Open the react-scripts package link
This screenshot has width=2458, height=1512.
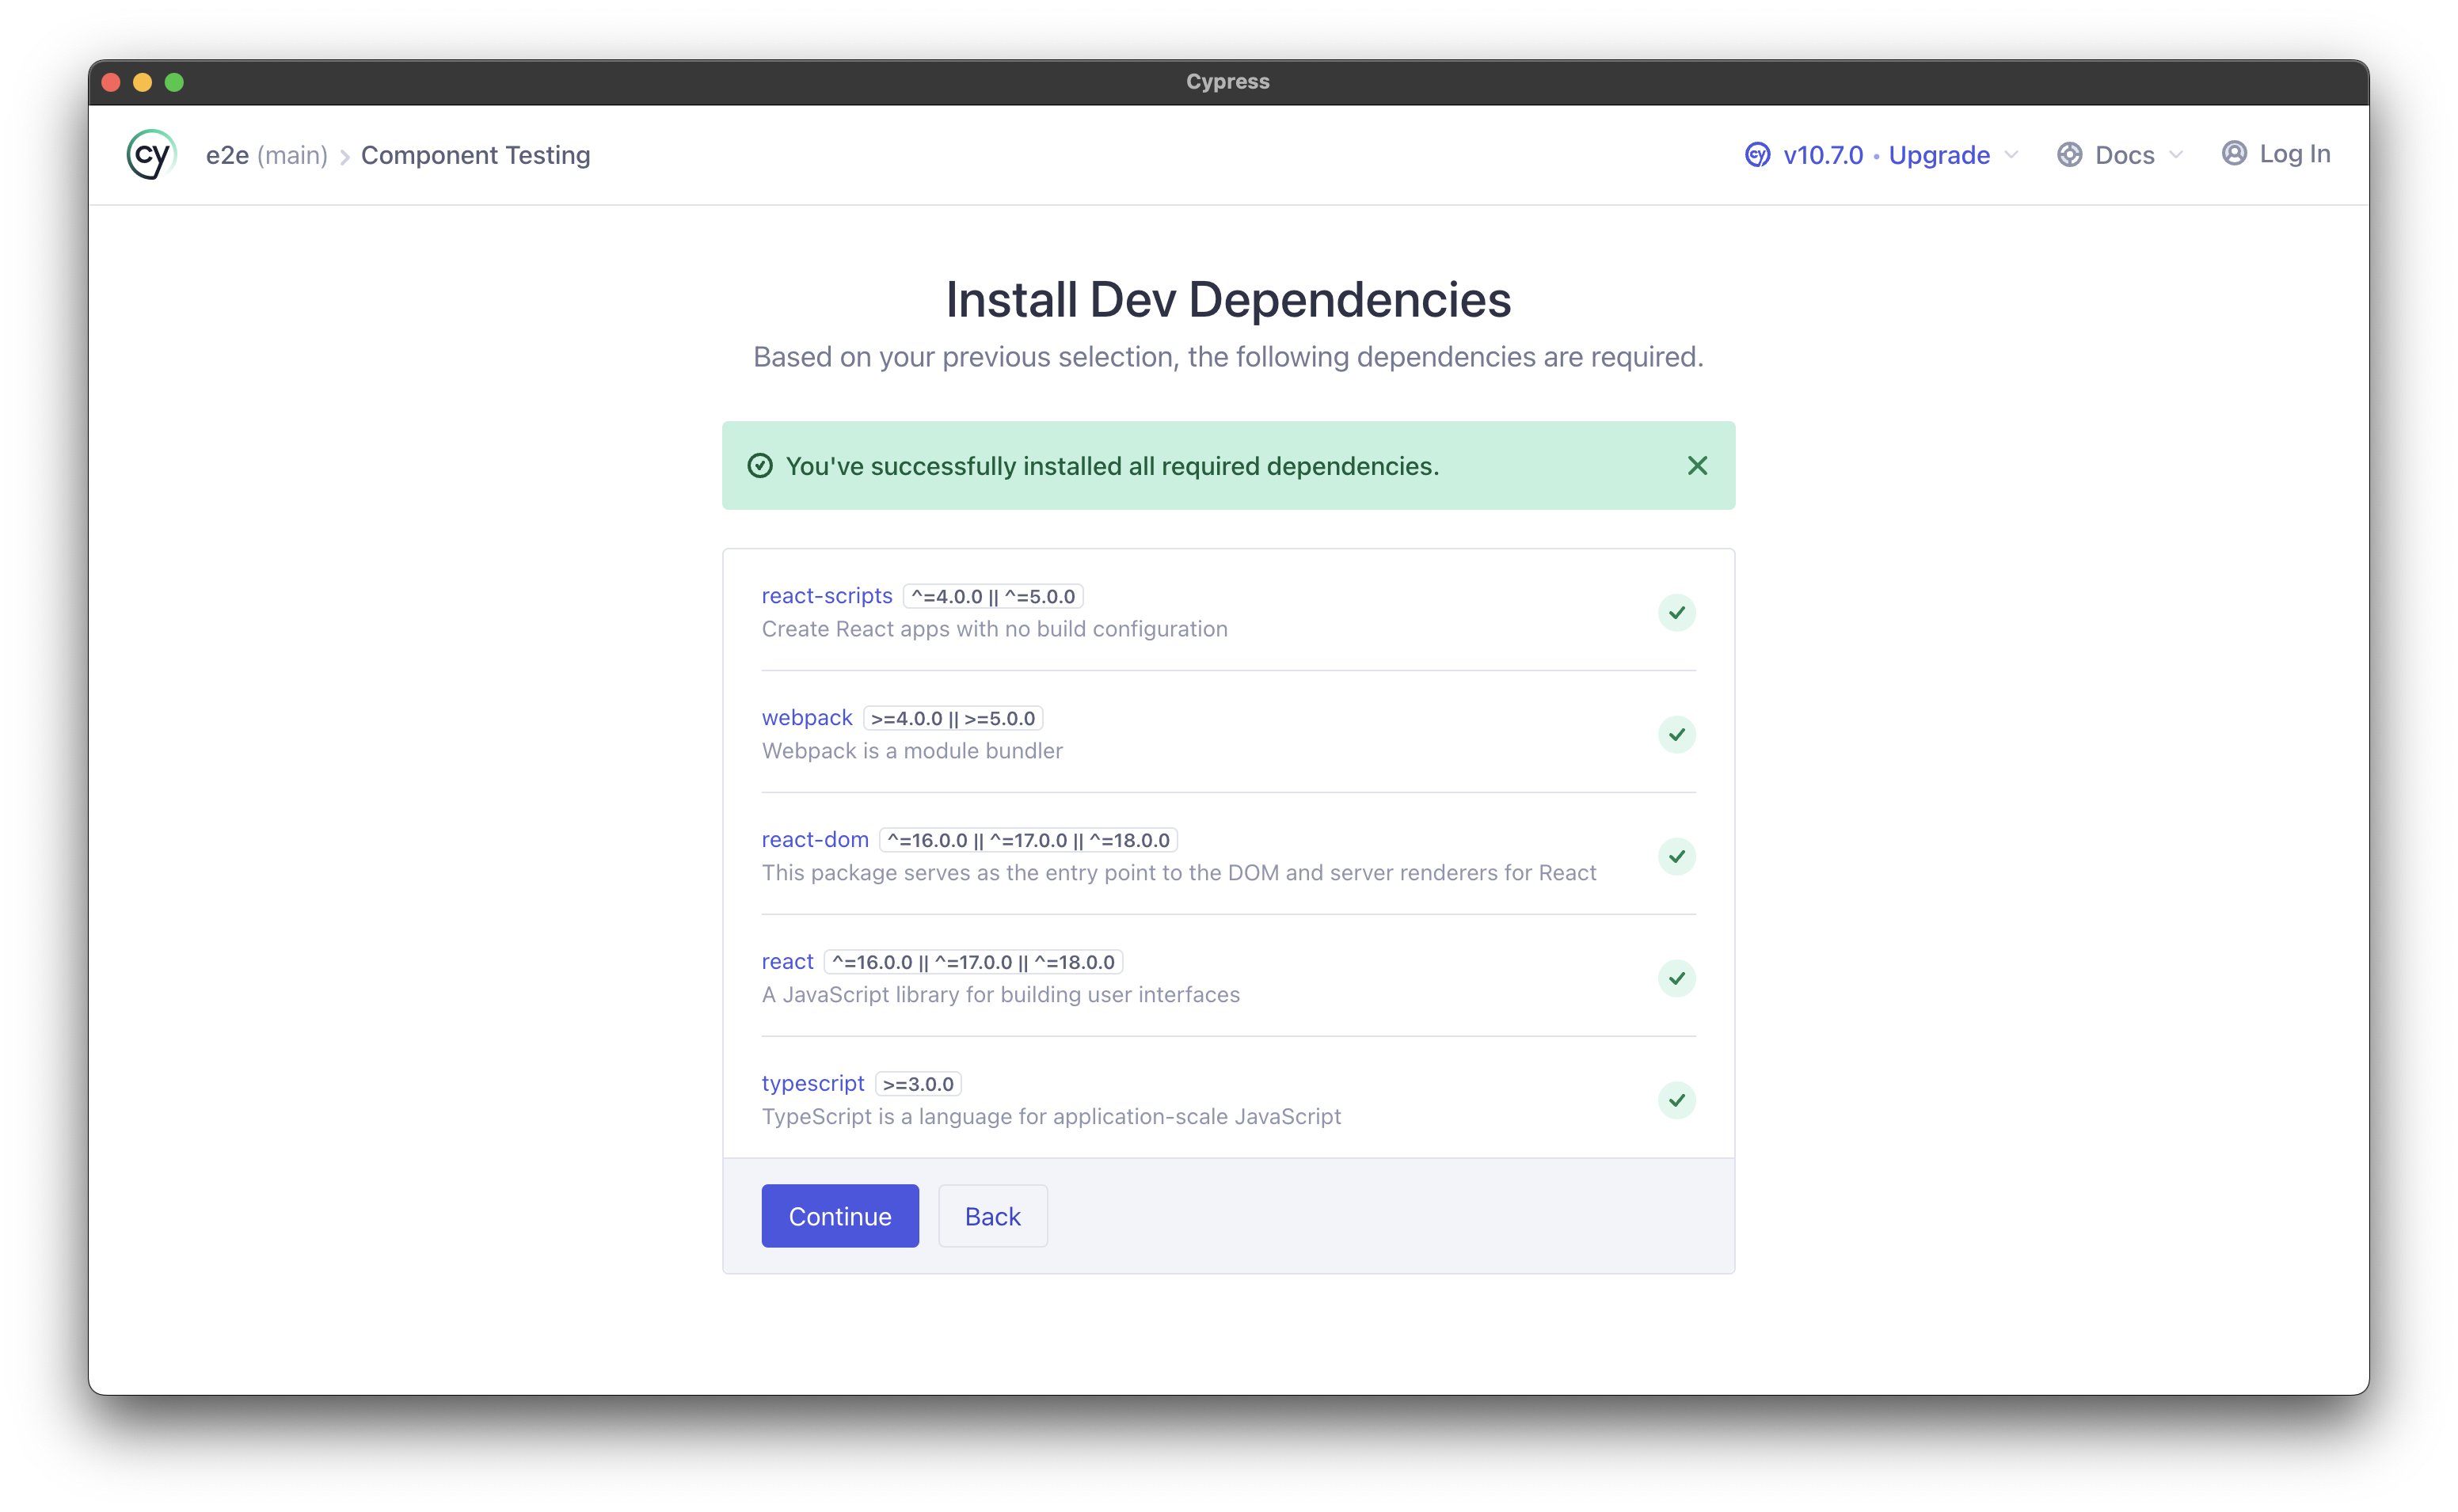point(826,596)
